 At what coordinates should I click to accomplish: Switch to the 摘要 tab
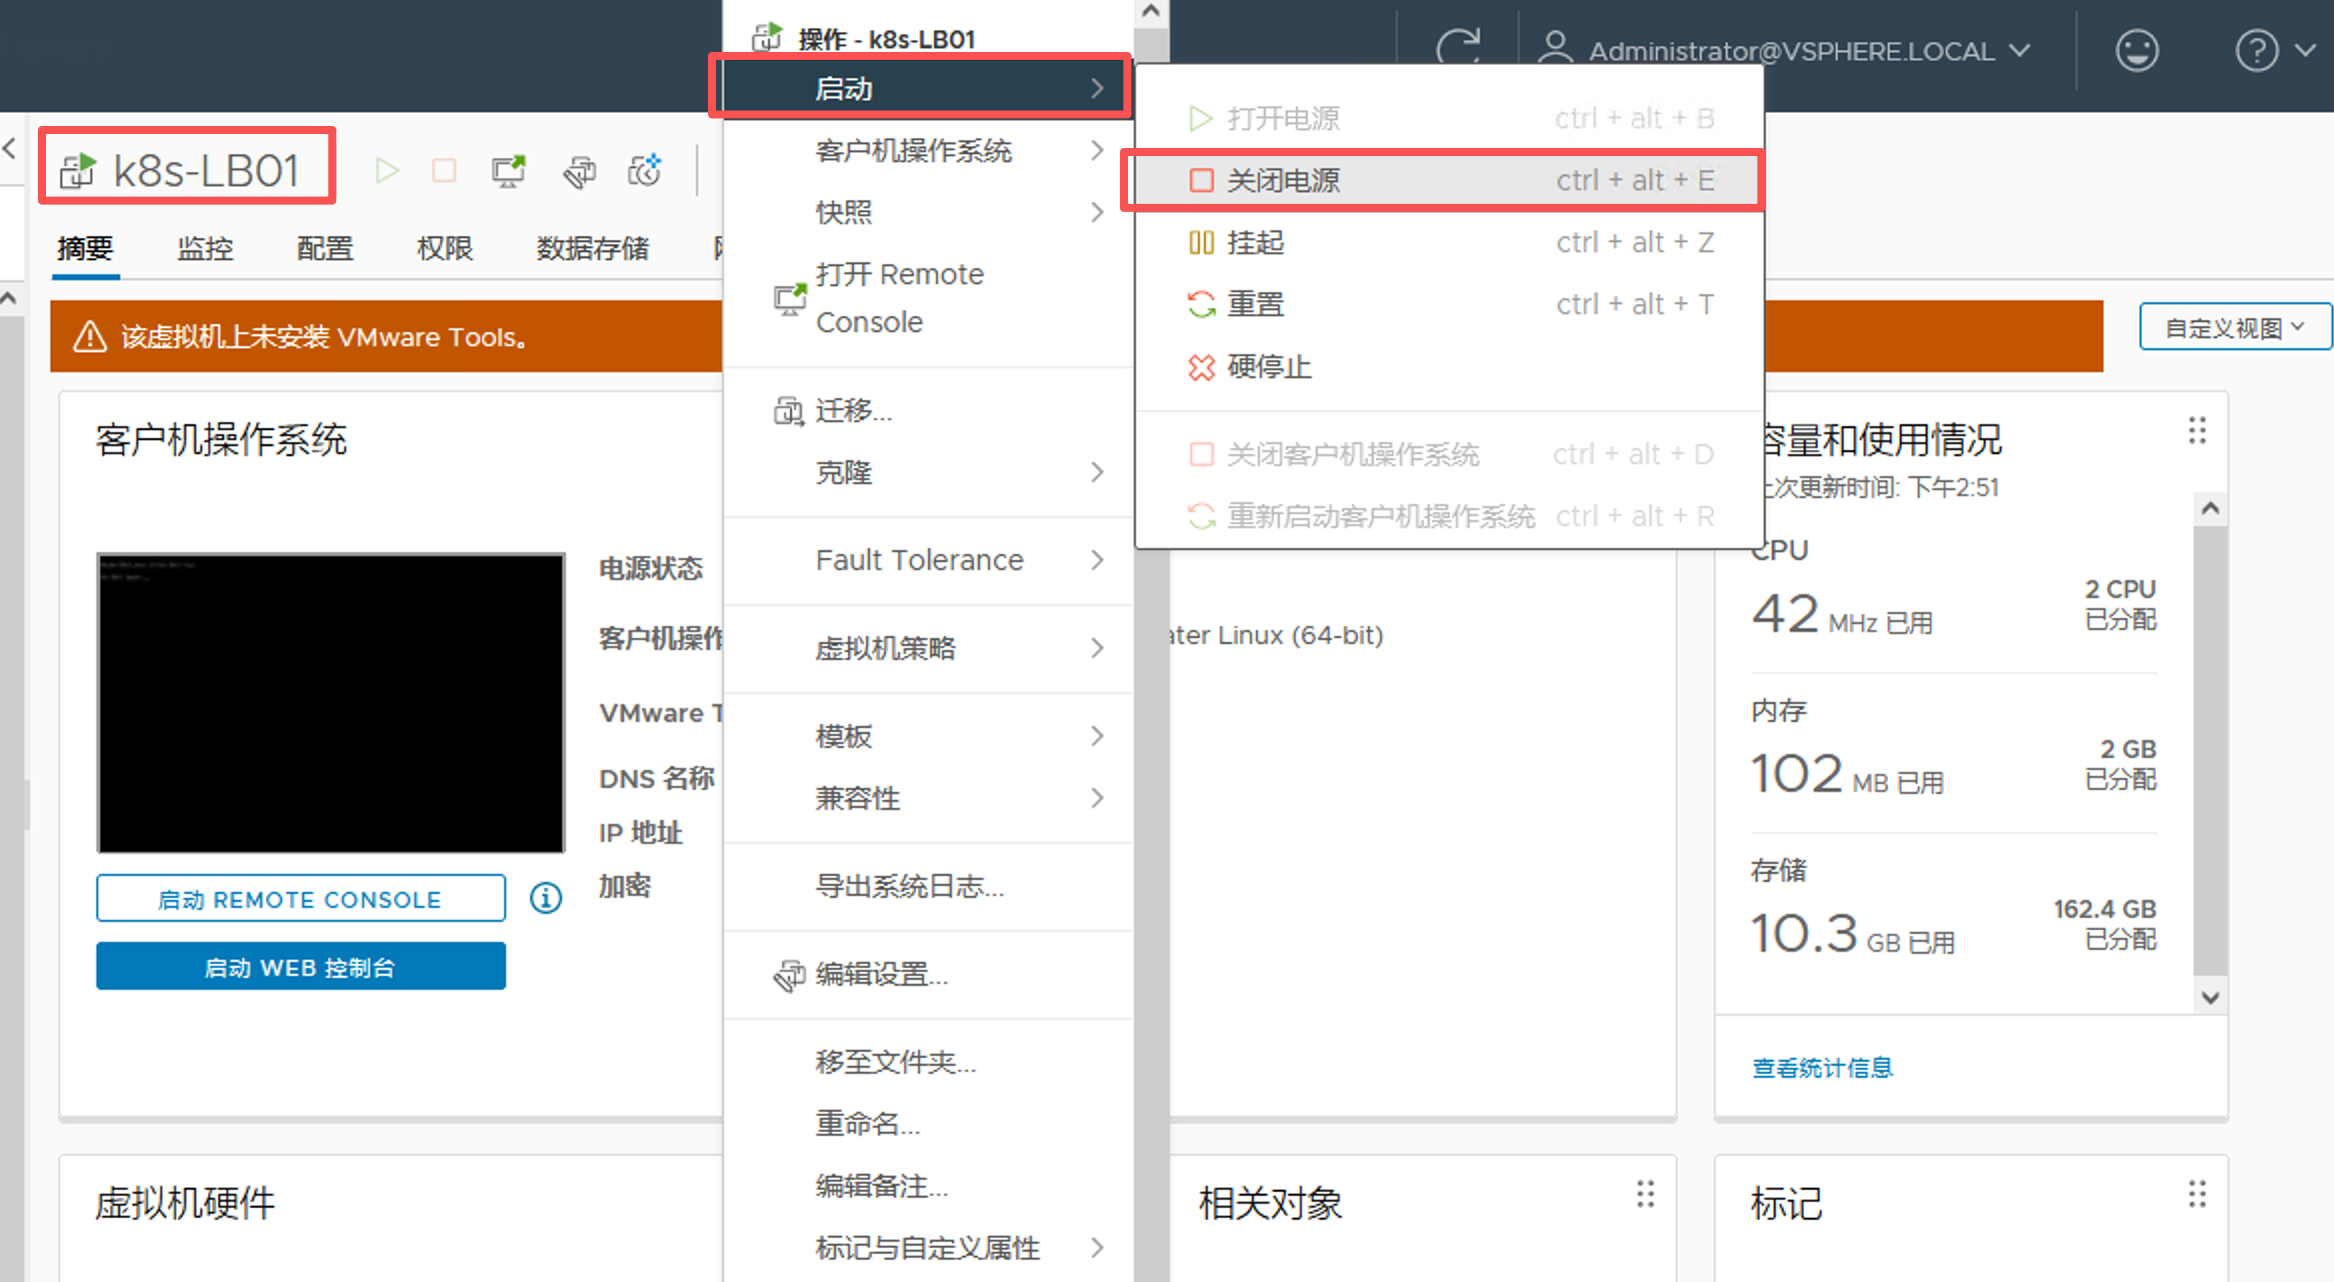pyautogui.click(x=85, y=248)
